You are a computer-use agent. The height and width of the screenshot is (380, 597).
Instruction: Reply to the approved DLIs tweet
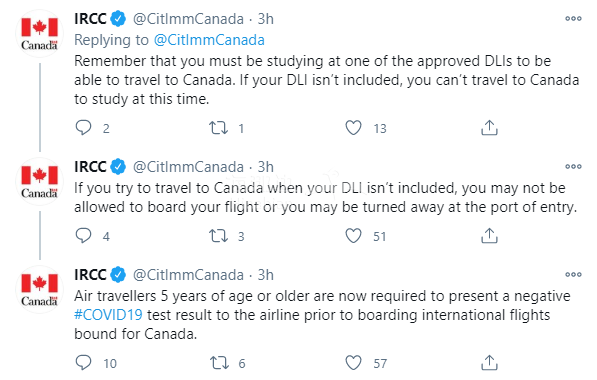(x=83, y=128)
